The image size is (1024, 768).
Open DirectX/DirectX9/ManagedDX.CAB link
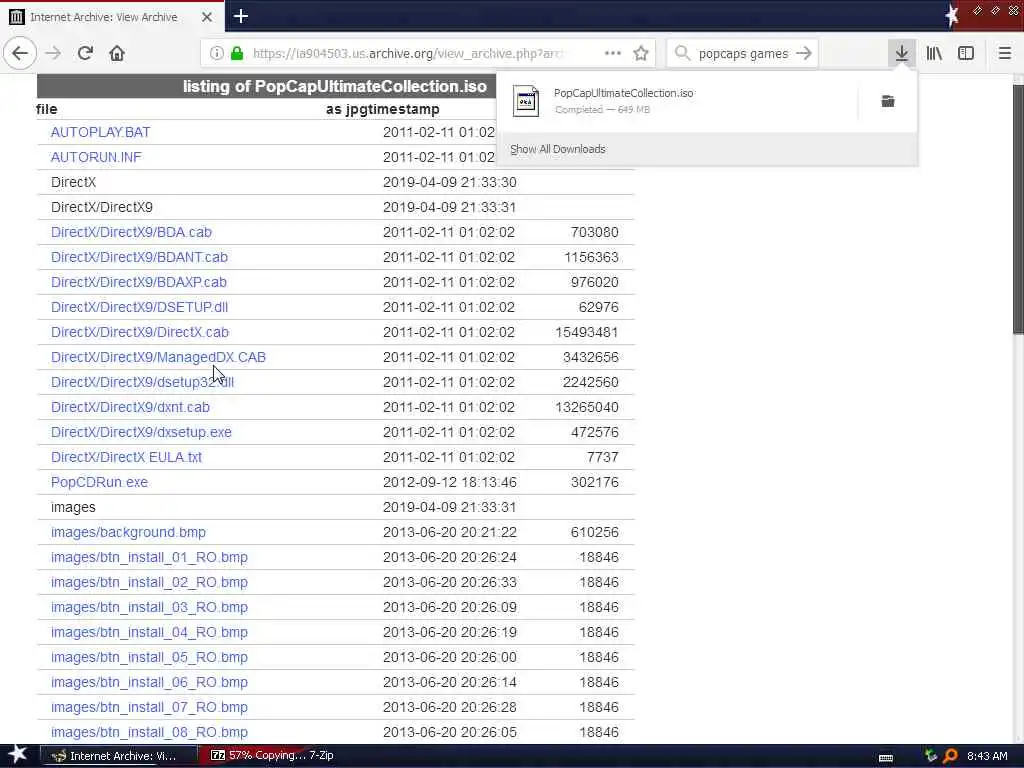158,357
